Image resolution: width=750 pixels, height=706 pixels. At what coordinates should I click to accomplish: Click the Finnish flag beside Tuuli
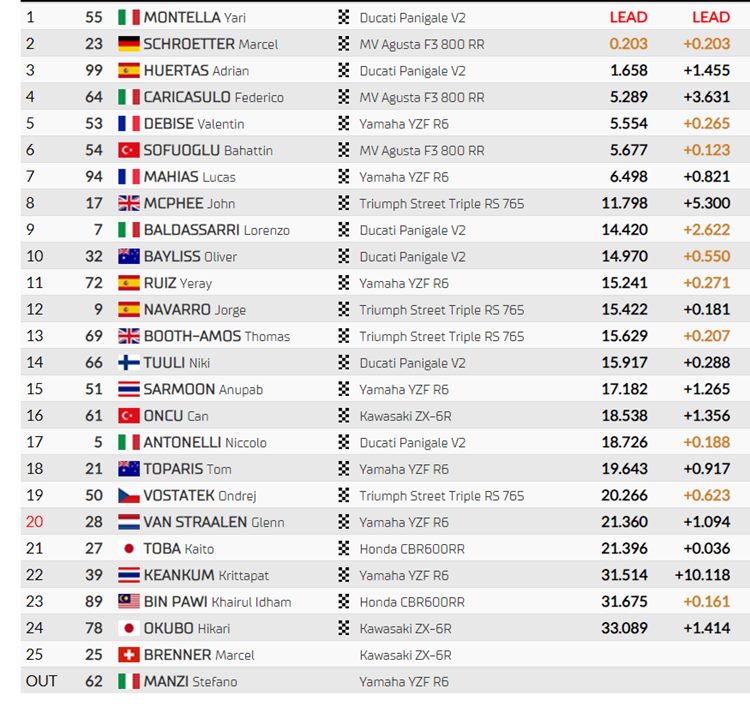[129, 363]
